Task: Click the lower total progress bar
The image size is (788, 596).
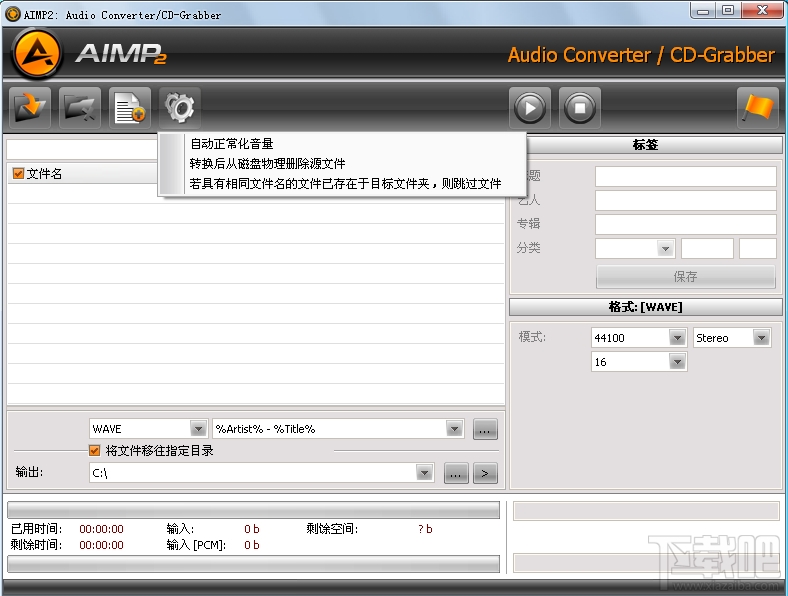Action: click(253, 564)
